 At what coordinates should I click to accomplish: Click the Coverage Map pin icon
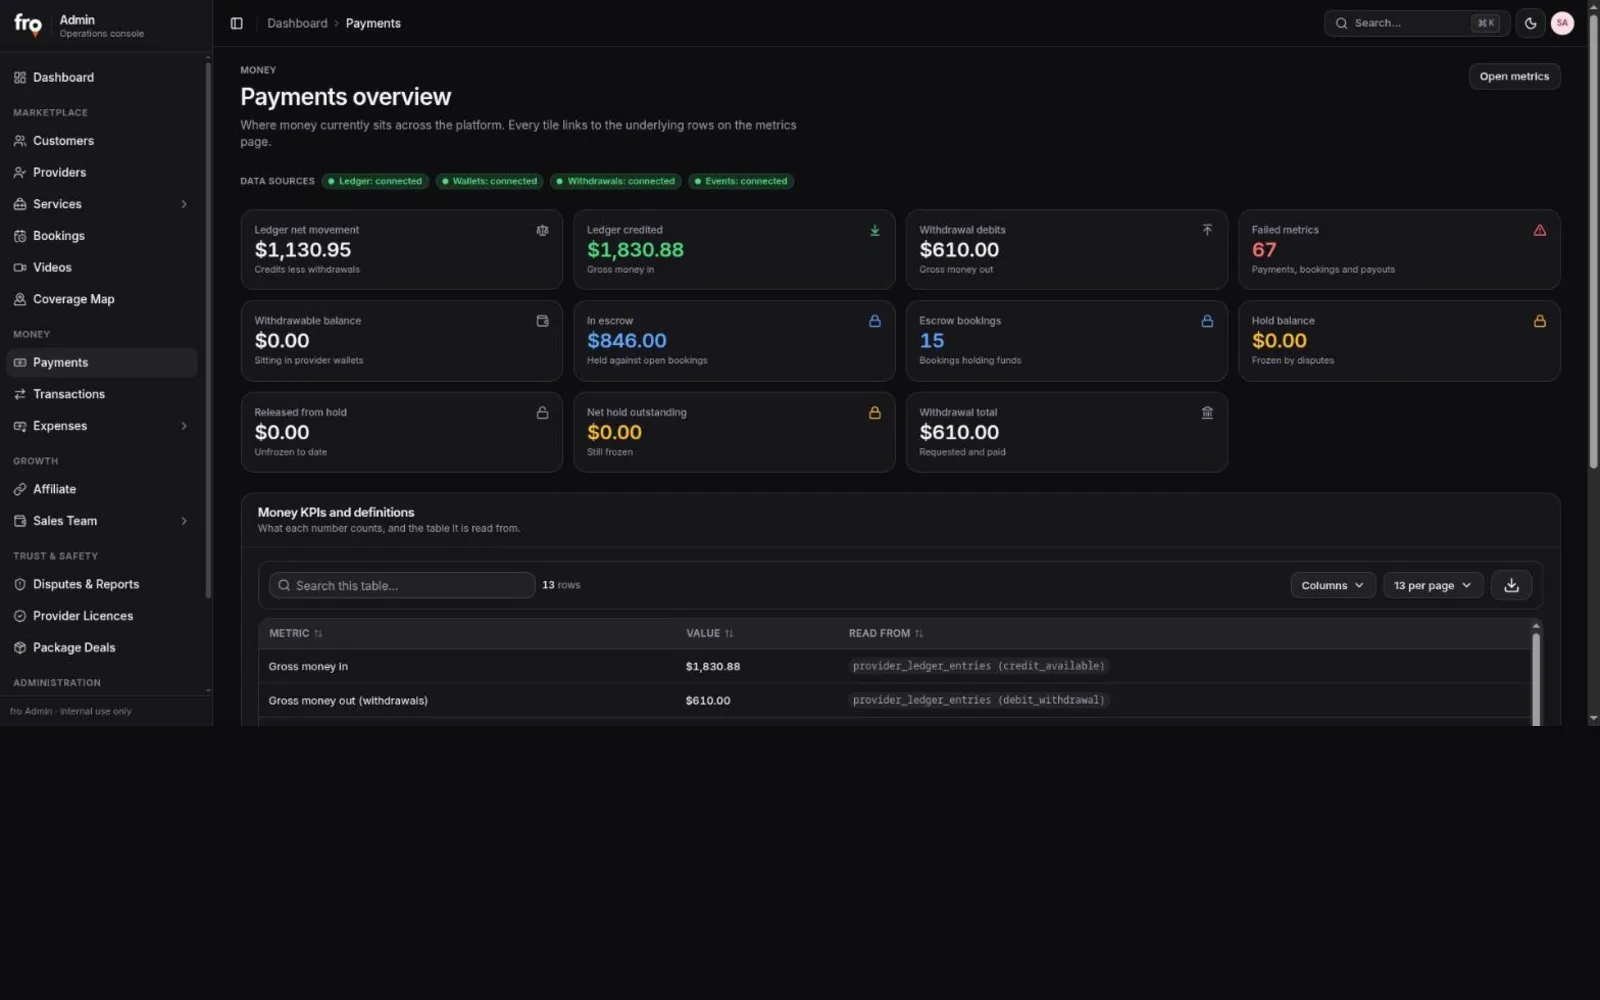click(20, 299)
